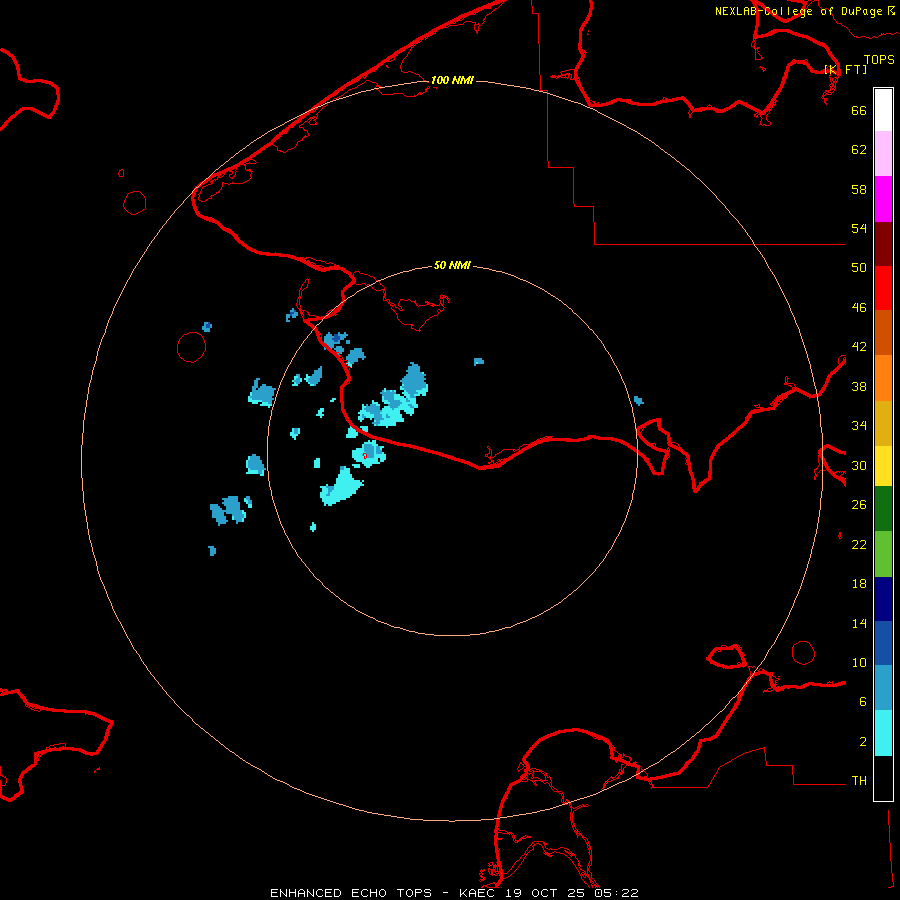This screenshot has width=900, height=900.
Task: Click legend value 22
Action: (x=859, y=545)
